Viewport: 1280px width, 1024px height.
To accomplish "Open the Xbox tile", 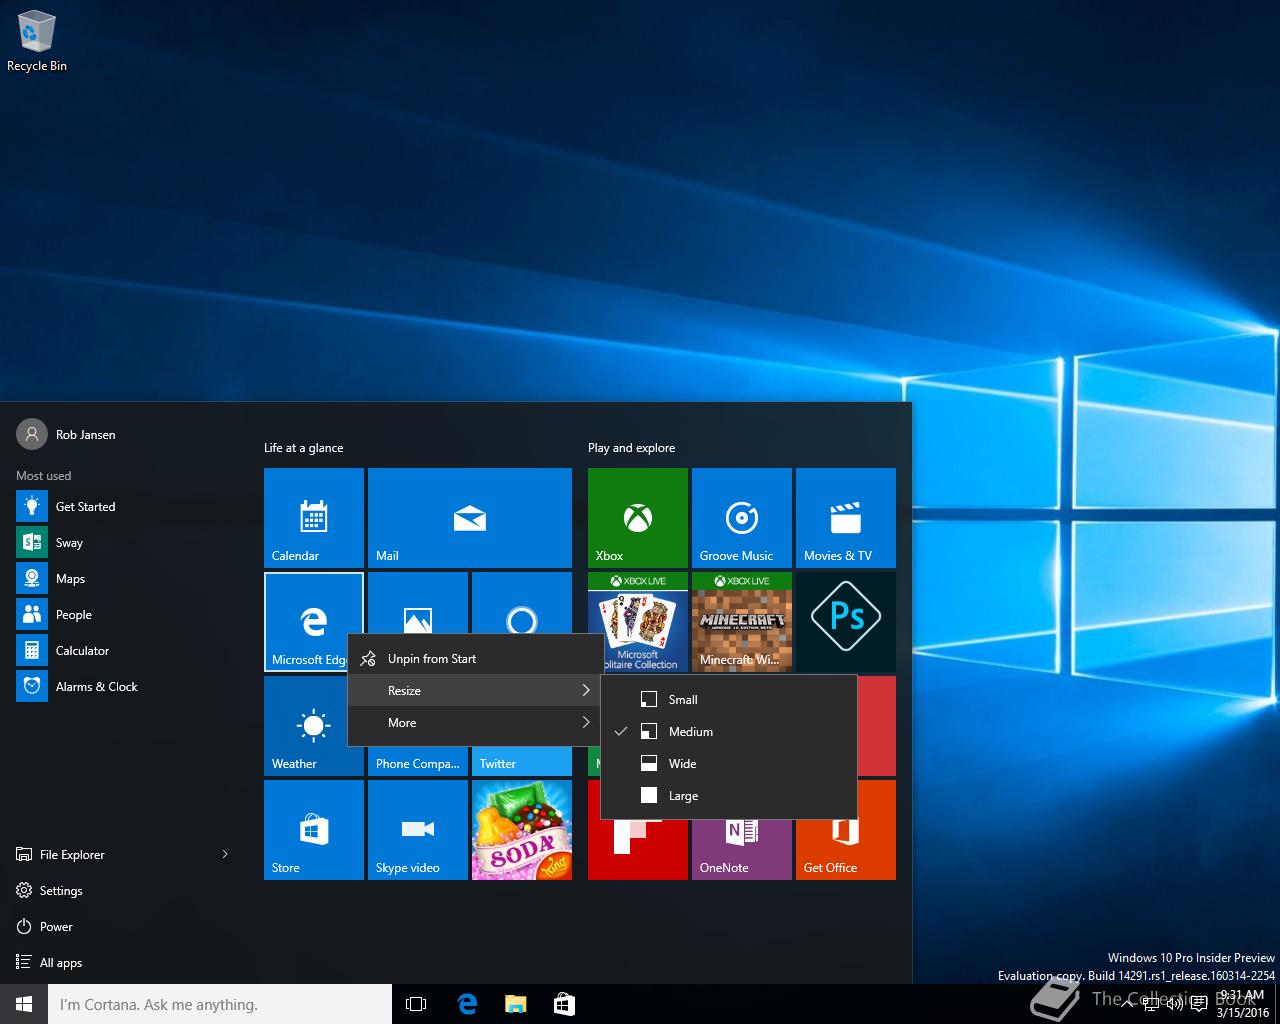I will (638, 518).
